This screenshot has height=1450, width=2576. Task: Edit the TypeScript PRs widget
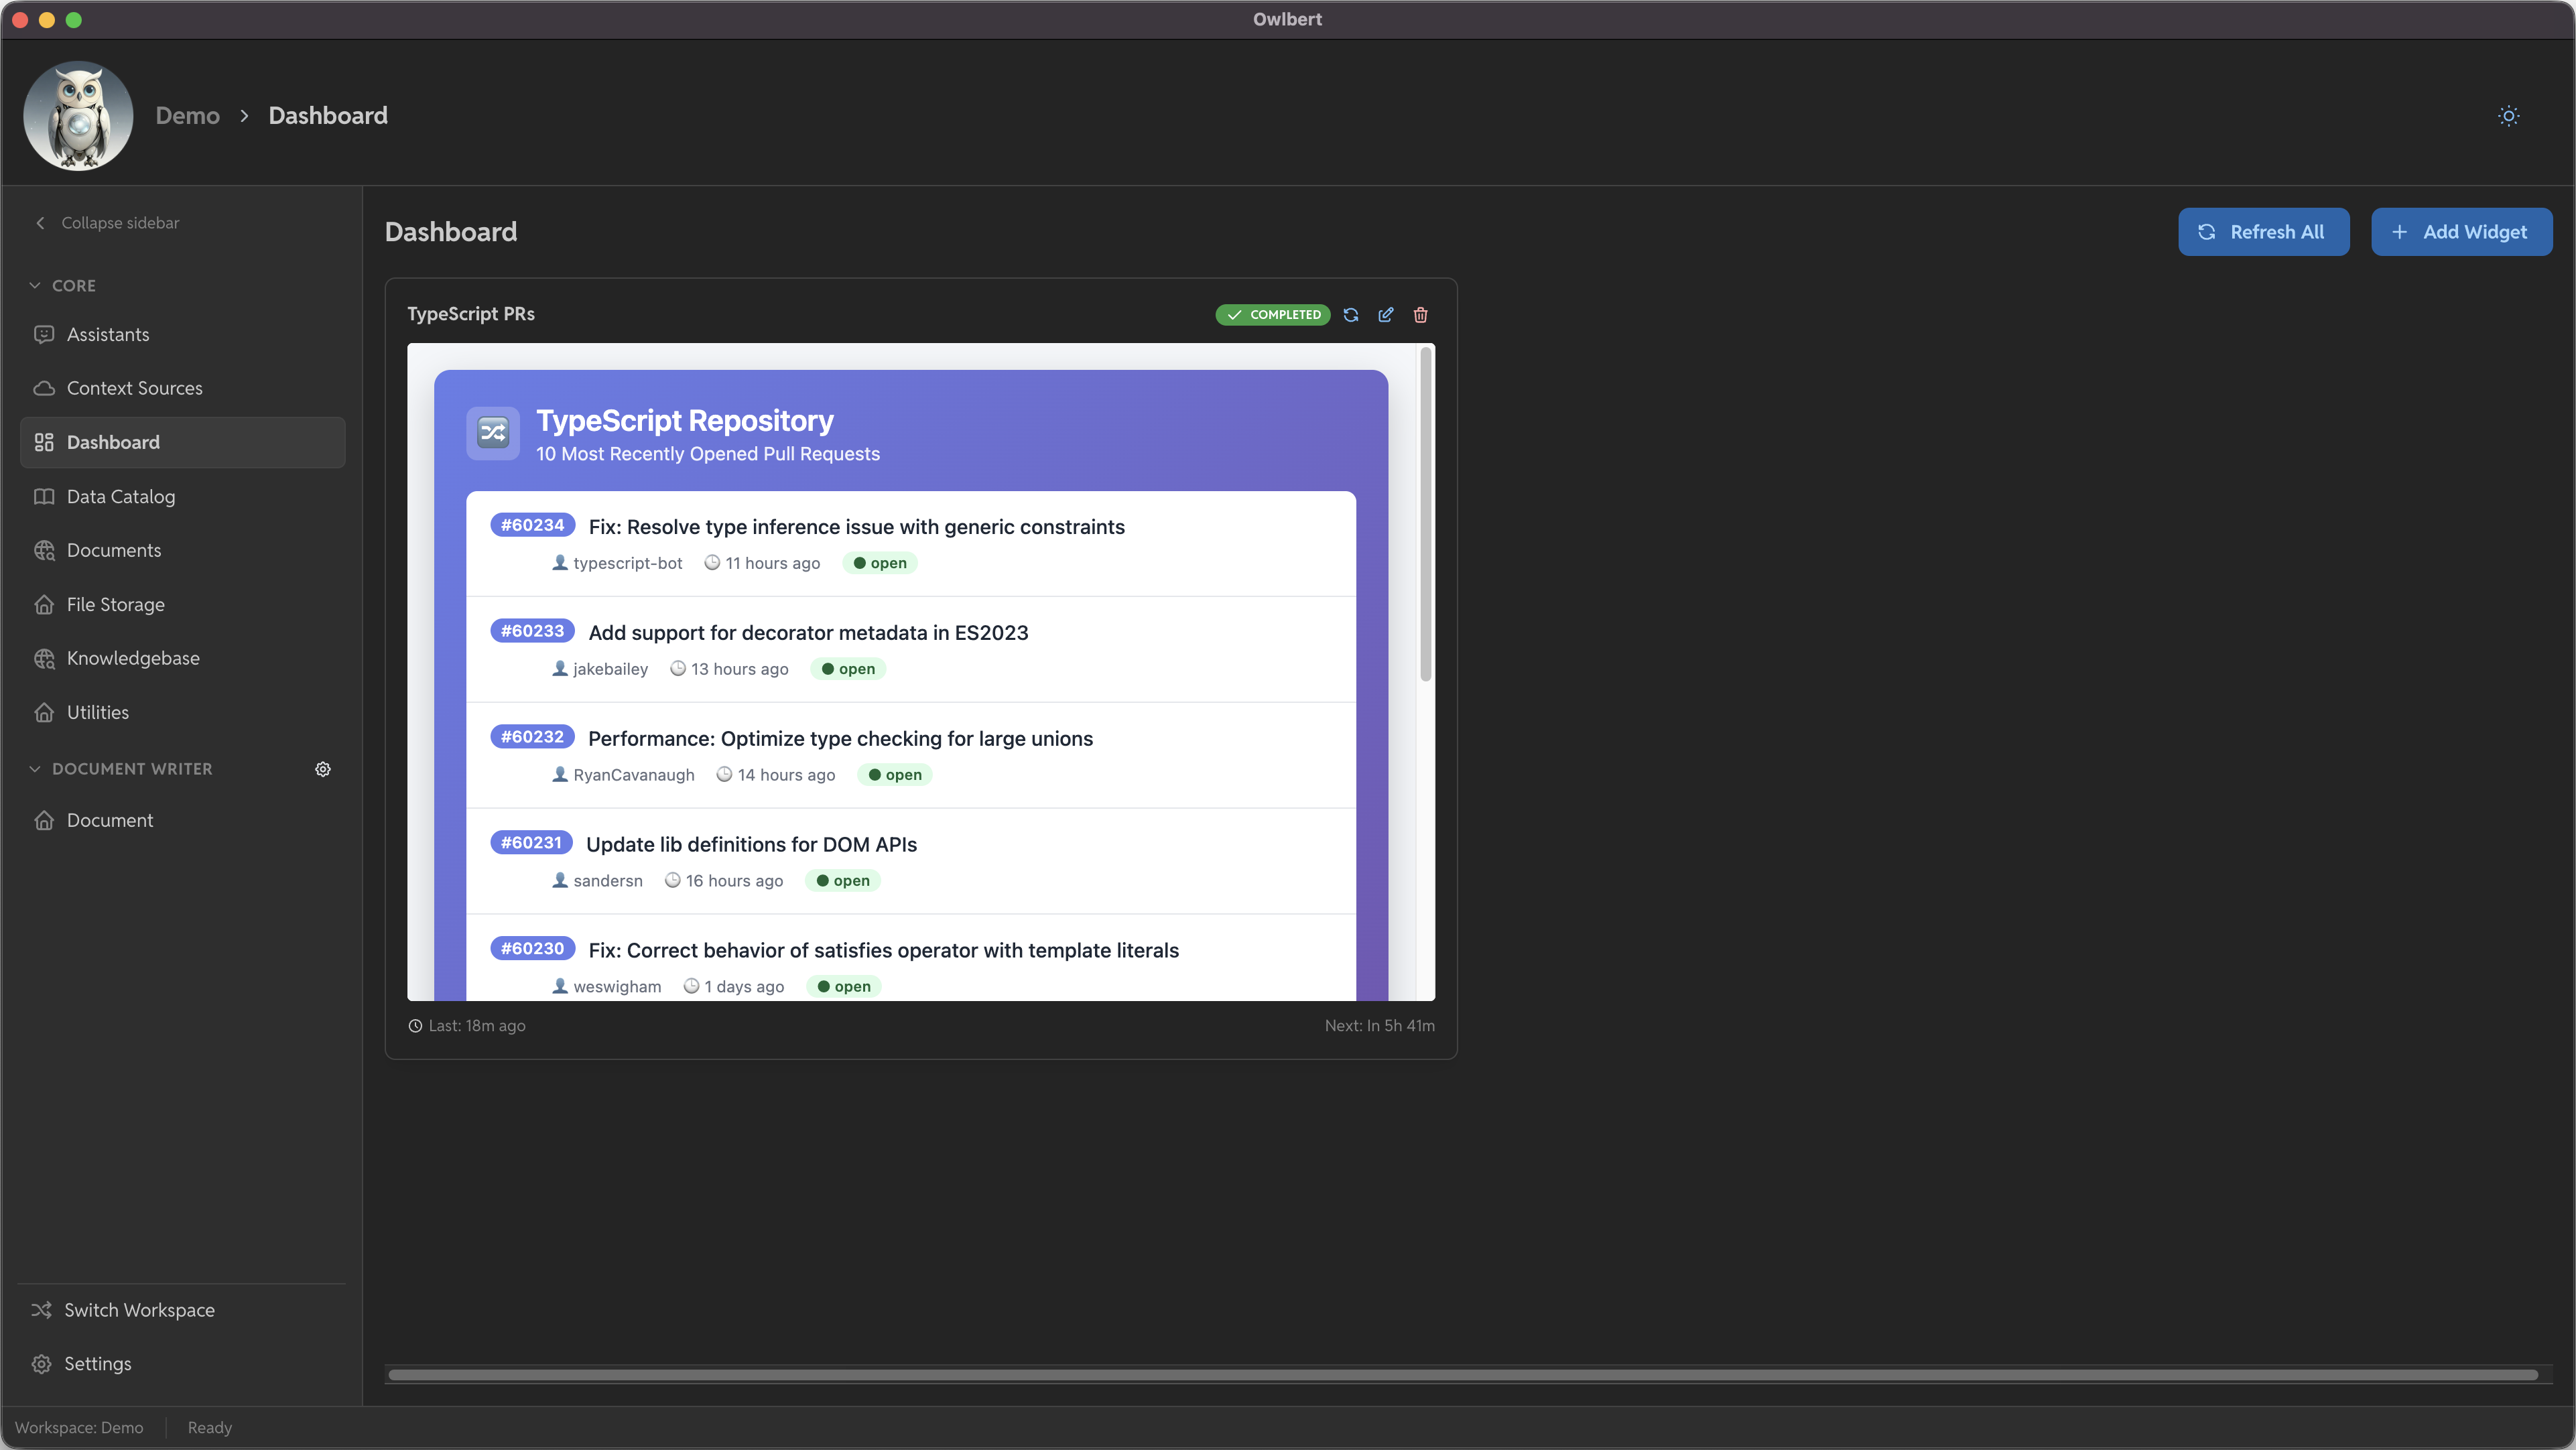(x=1386, y=315)
